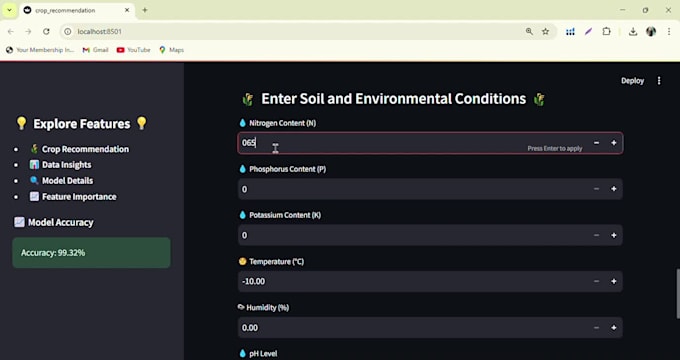The height and width of the screenshot is (360, 680).
Task: Click Model Details in sidebar
Action: pos(61,180)
